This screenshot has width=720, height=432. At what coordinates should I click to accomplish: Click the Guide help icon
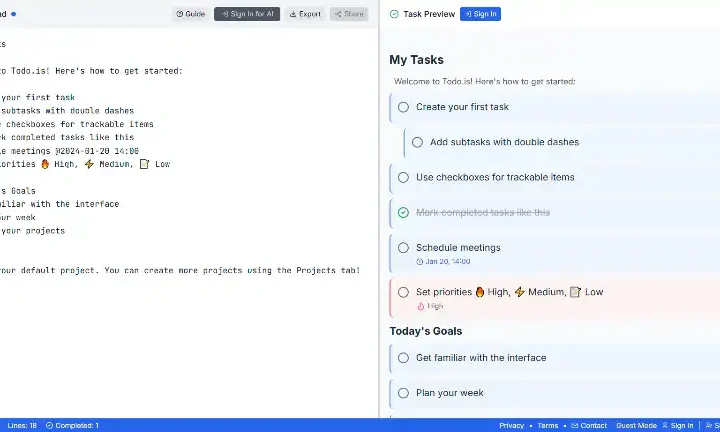click(180, 14)
